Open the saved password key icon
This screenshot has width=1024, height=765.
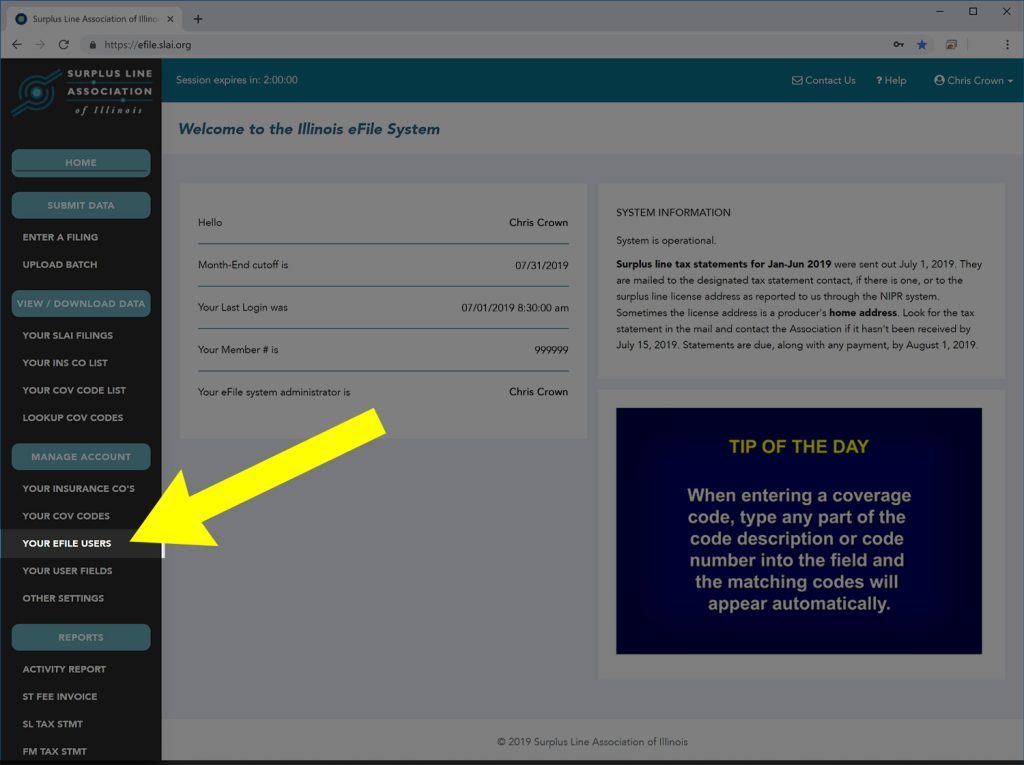[899, 44]
